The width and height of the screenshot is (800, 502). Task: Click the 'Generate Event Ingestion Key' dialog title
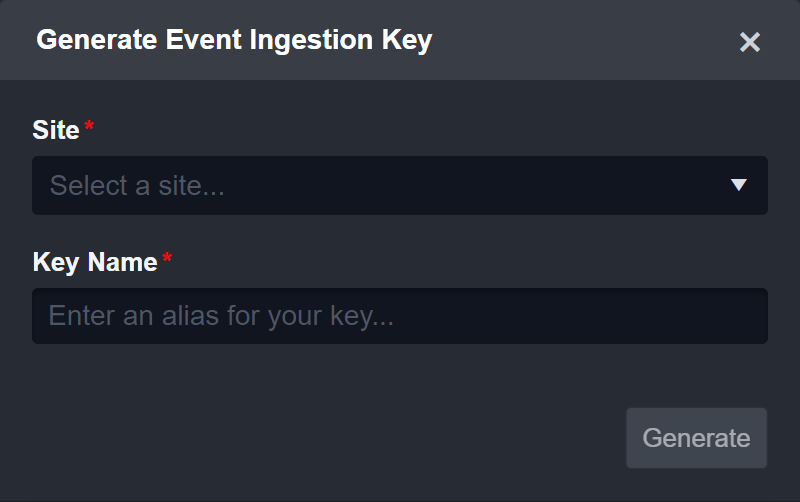234,41
